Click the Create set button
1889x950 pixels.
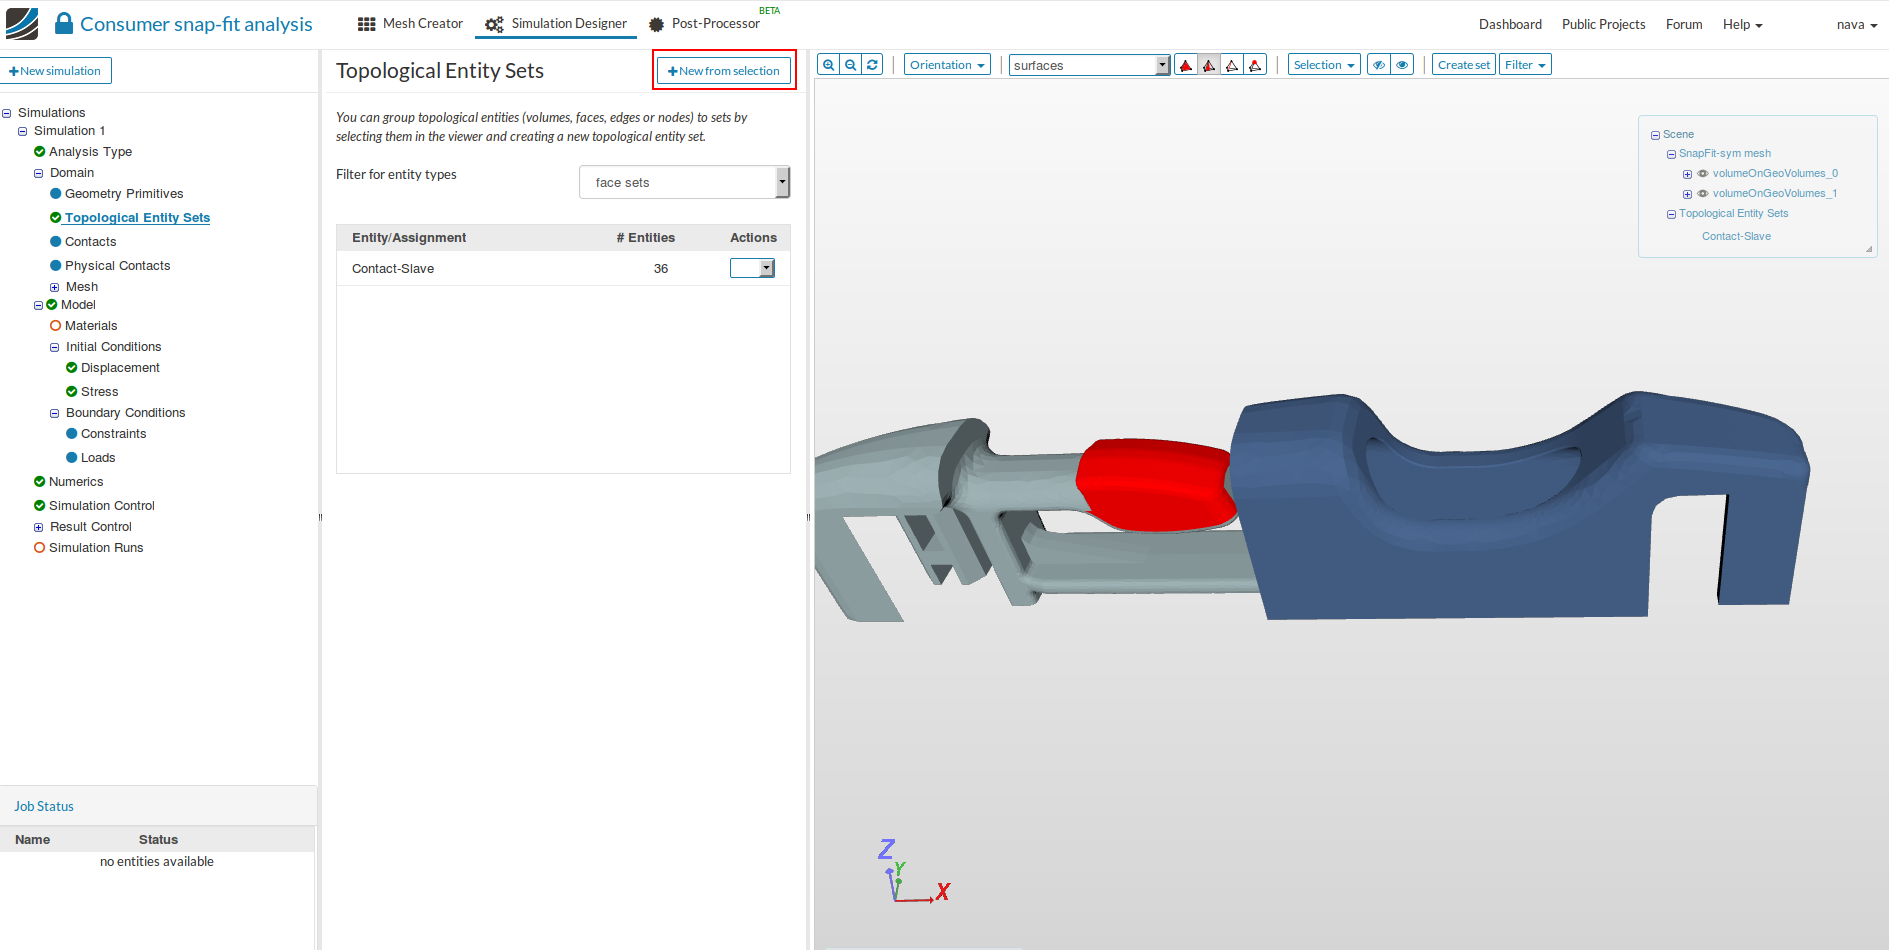pos(1464,65)
